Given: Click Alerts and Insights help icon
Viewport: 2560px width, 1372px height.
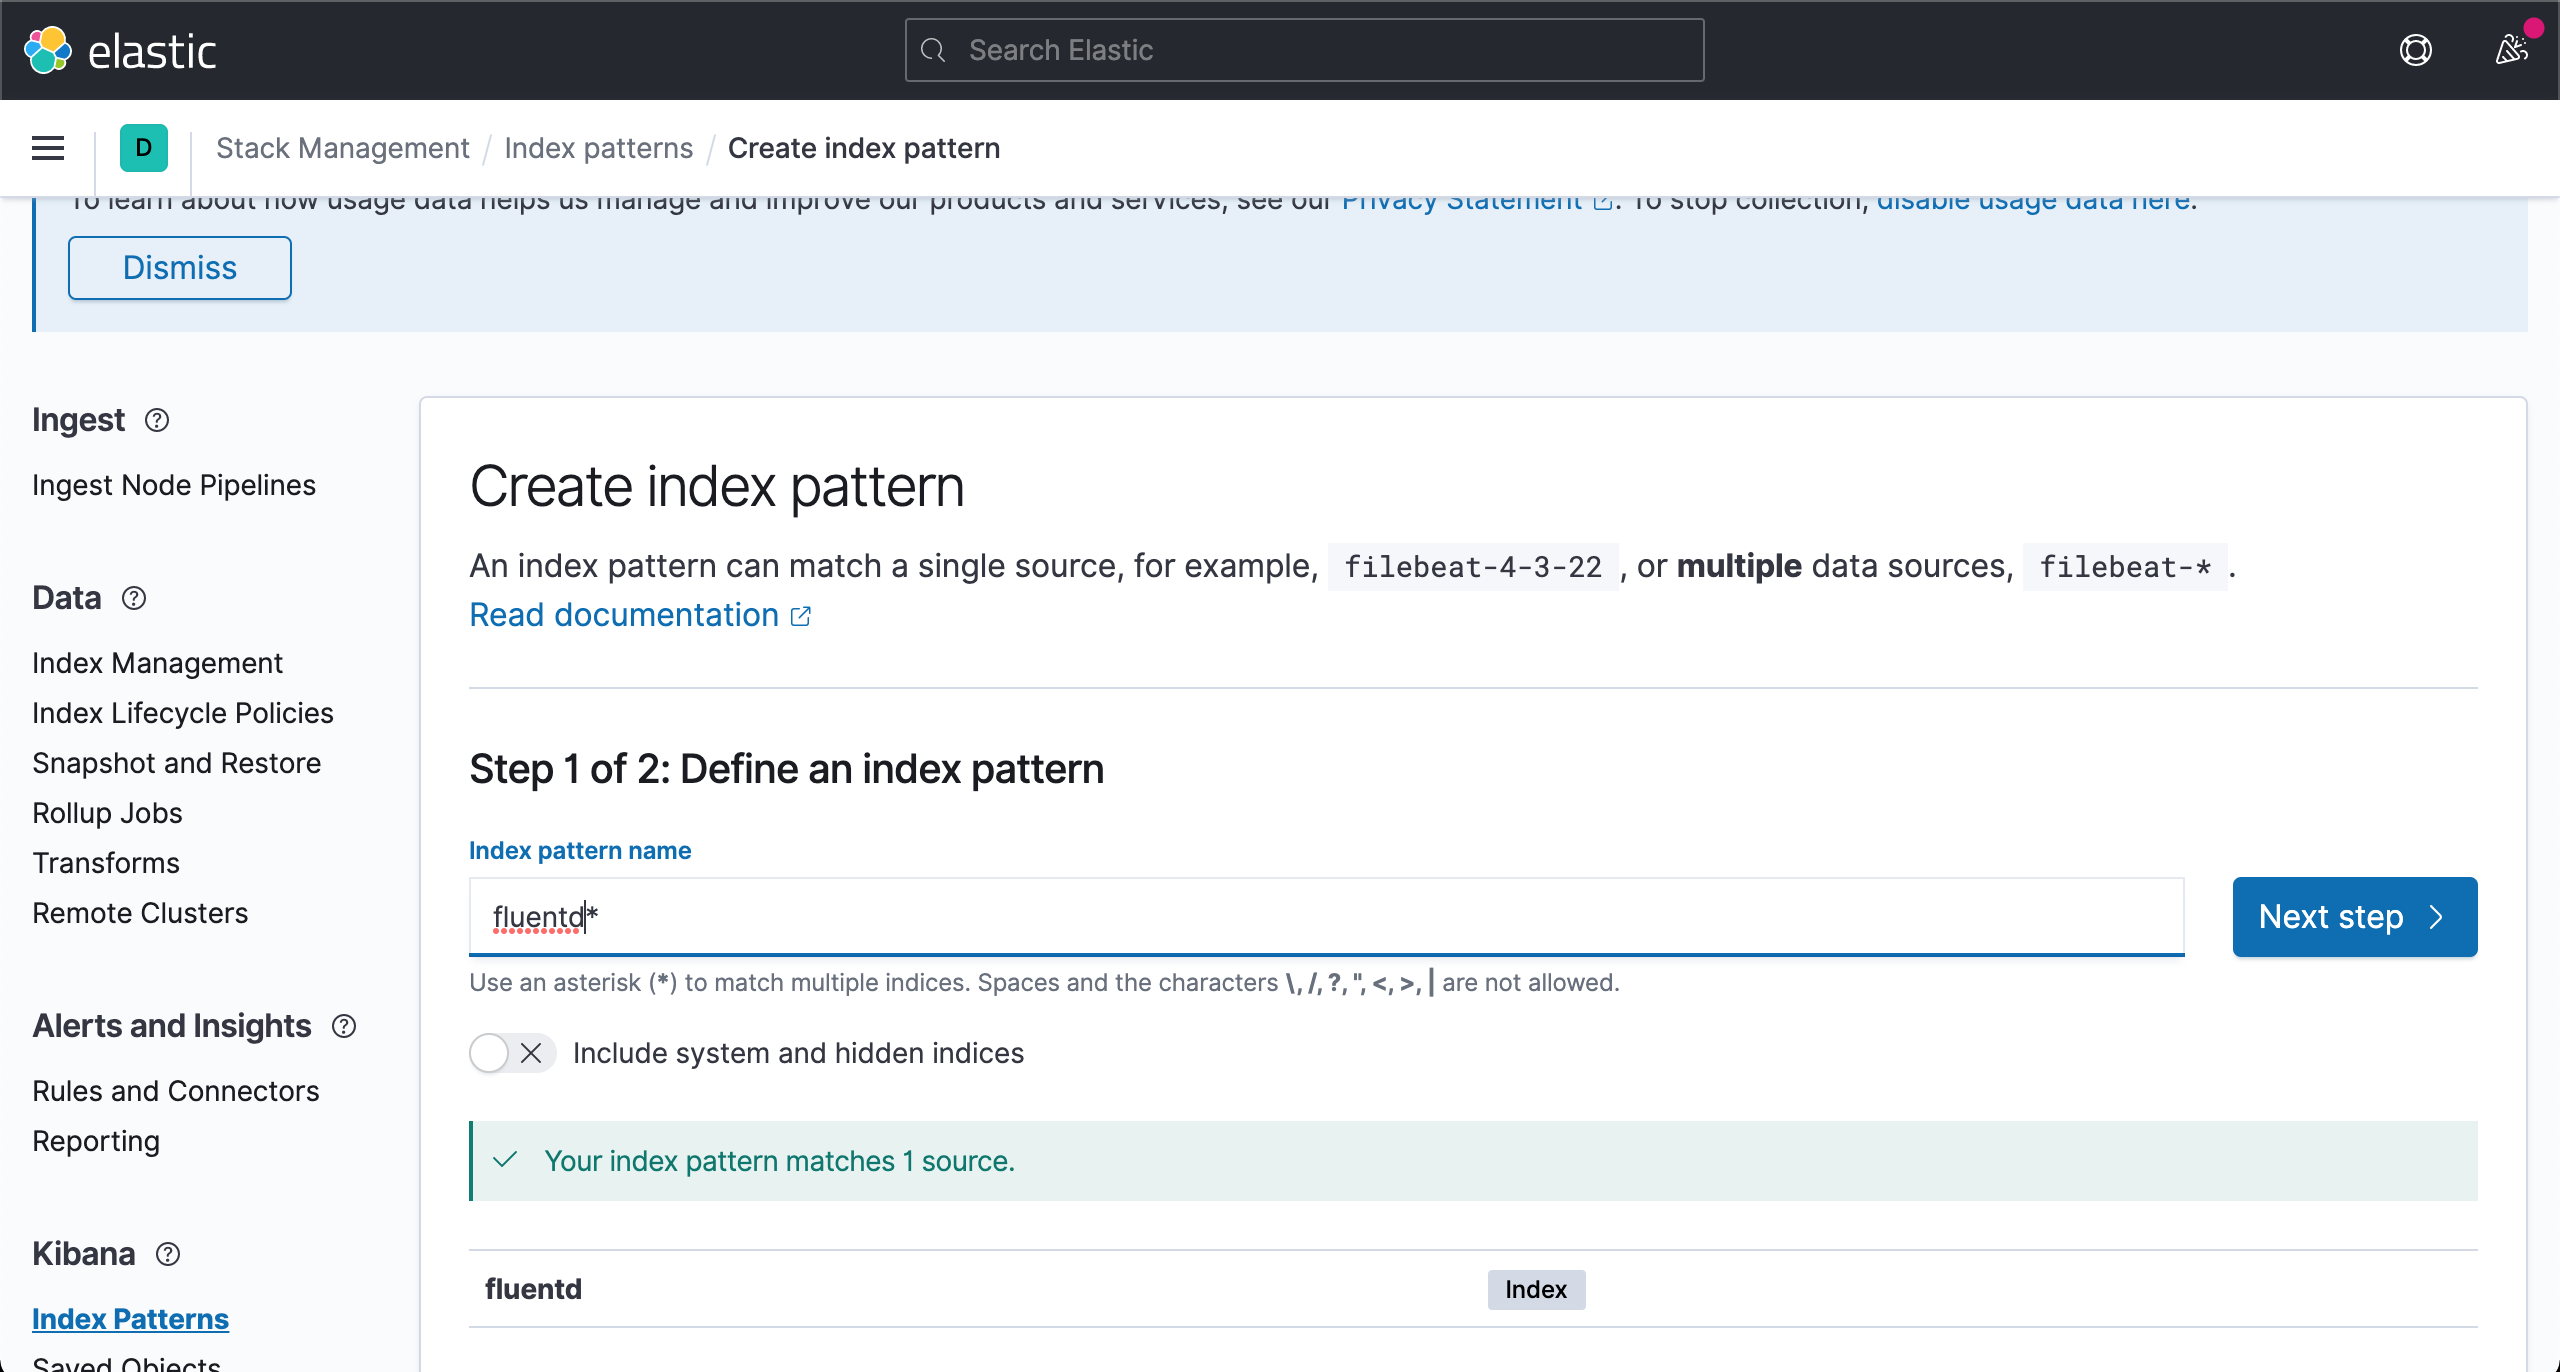Looking at the screenshot, I should point(344,1026).
